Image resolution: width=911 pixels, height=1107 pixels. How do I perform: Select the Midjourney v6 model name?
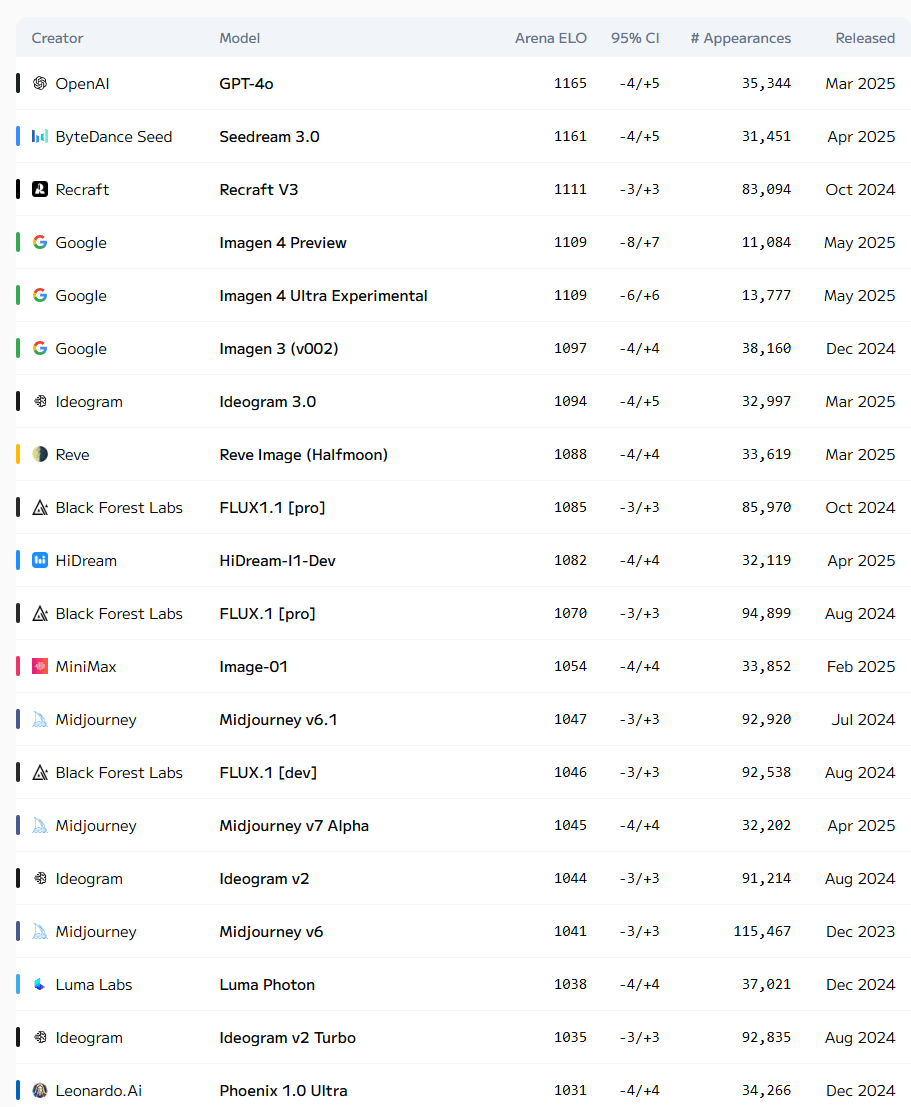tap(271, 931)
